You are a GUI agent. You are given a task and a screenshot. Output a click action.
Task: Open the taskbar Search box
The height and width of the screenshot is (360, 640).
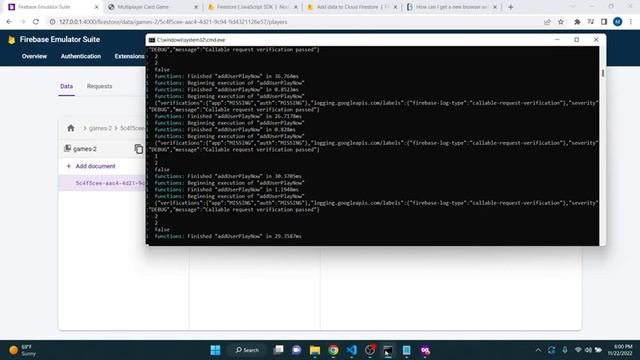[x=247, y=350]
